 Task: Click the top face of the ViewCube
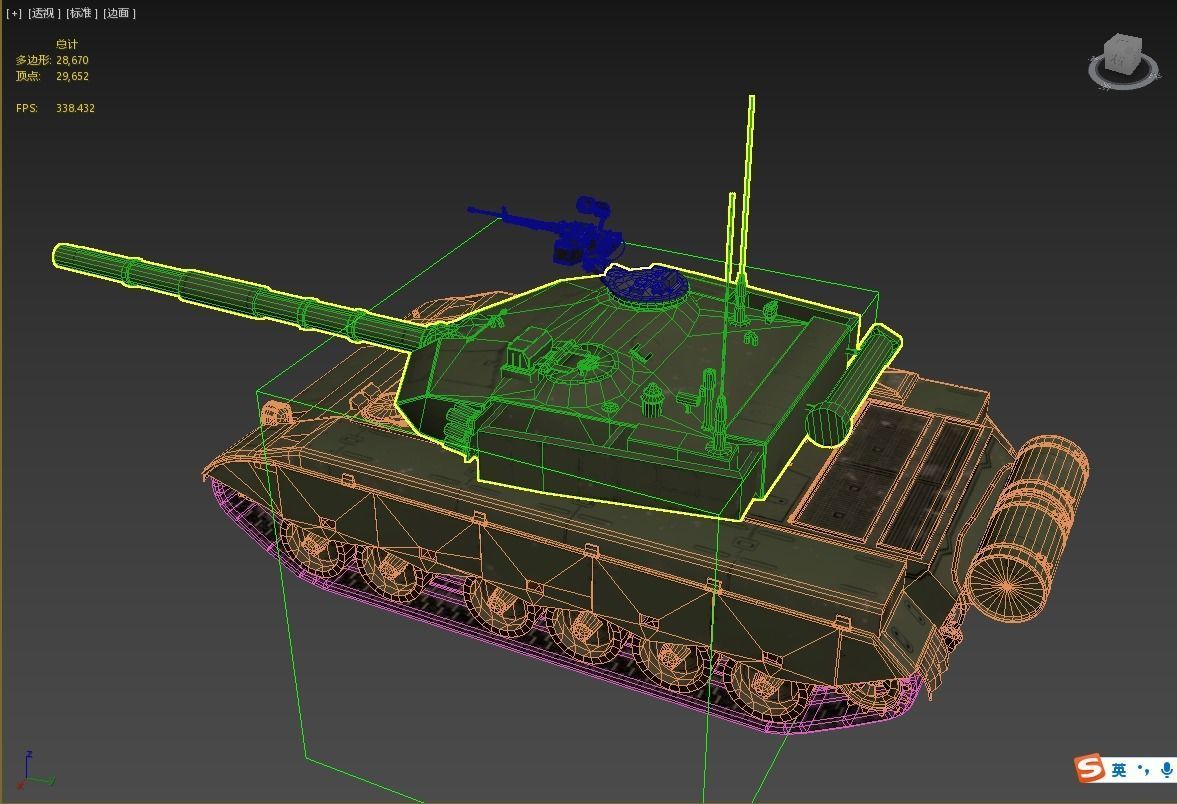point(1121,41)
